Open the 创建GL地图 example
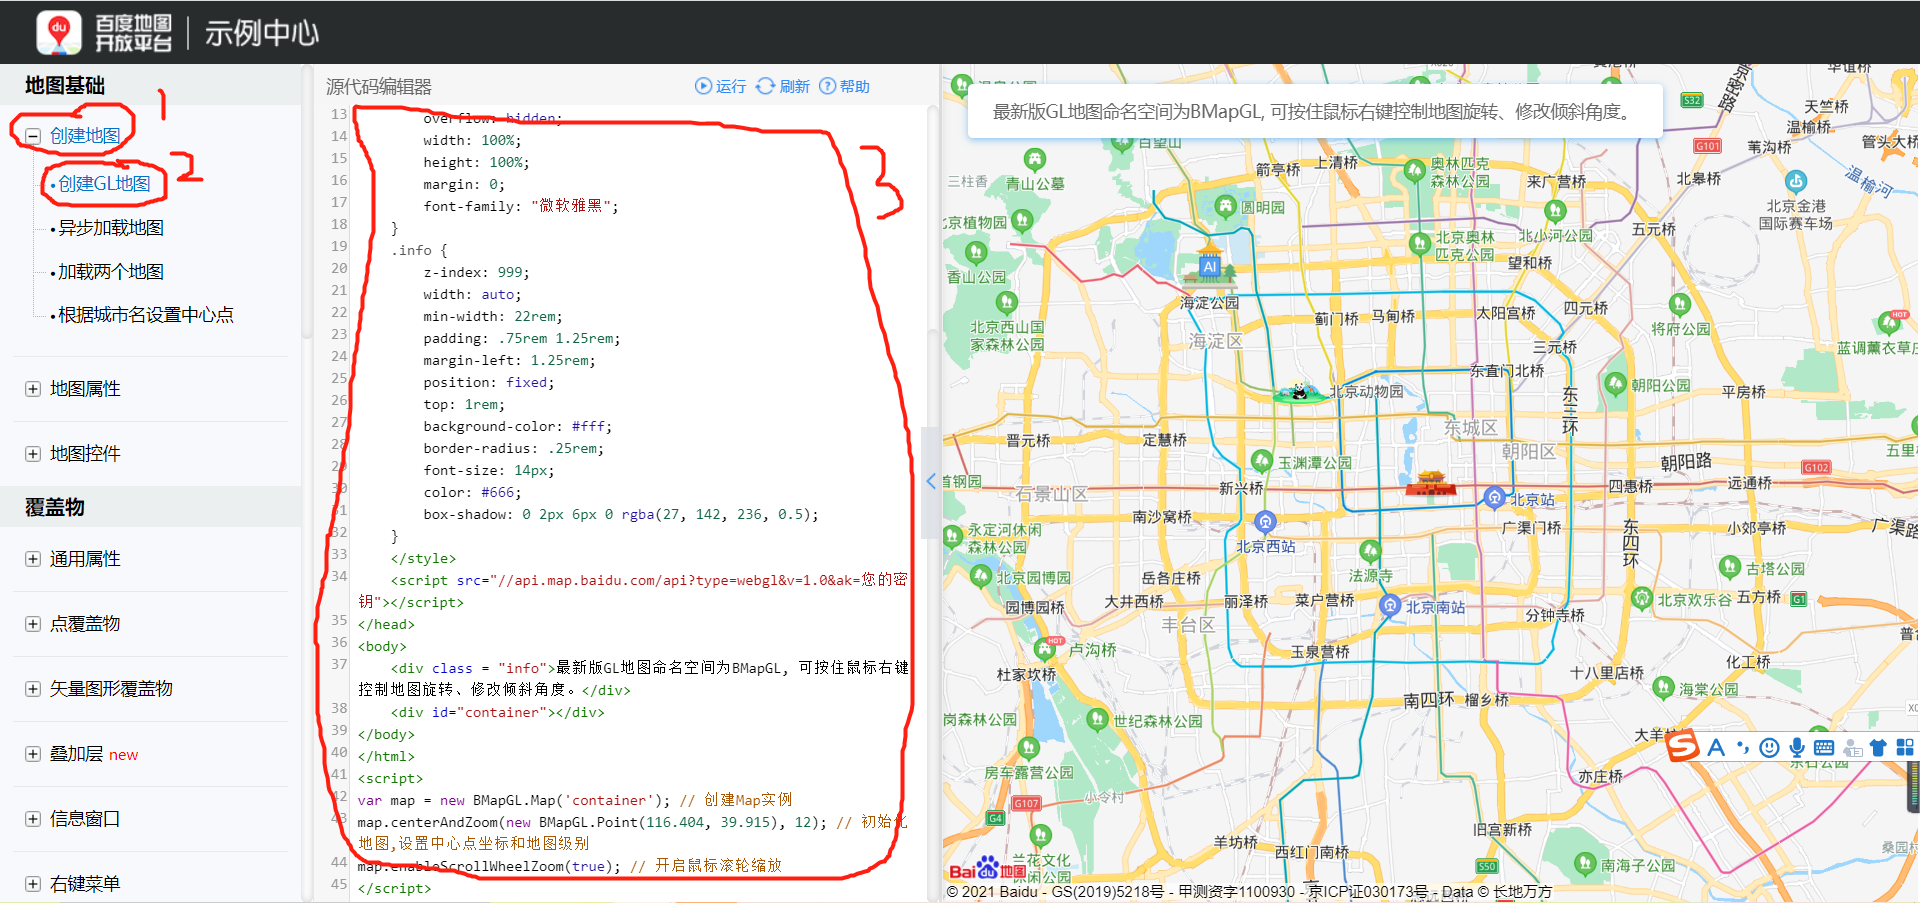The image size is (1920, 903). tap(104, 184)
